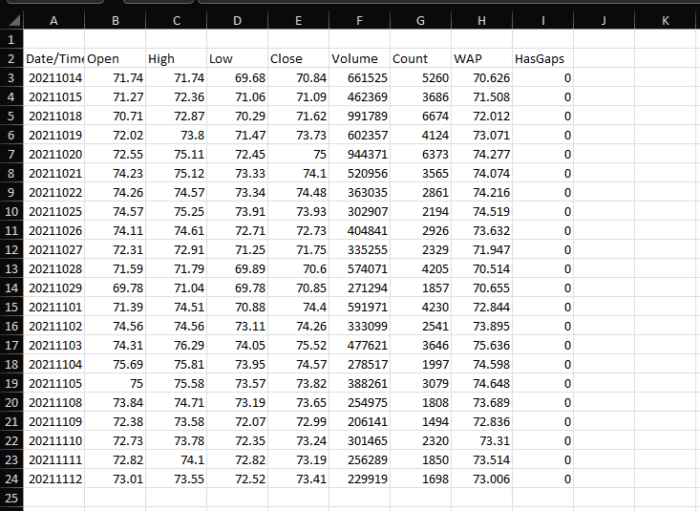Viewport: 700px width, 511px height.
Task: Select WAP value 74.519
Action: click(x=482, y=212)
